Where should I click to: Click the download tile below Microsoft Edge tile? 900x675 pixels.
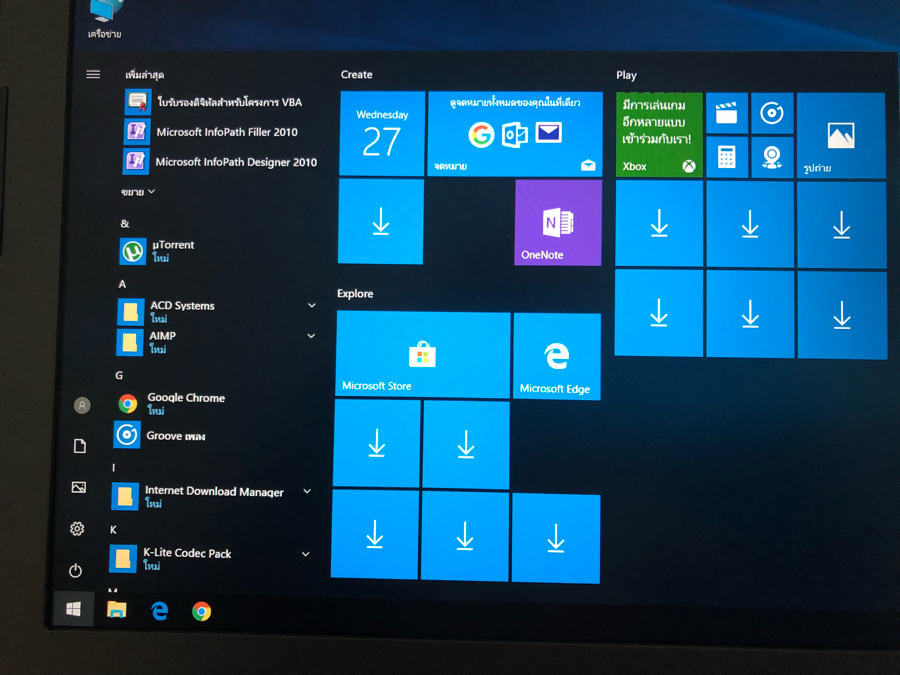click(556, 538)
